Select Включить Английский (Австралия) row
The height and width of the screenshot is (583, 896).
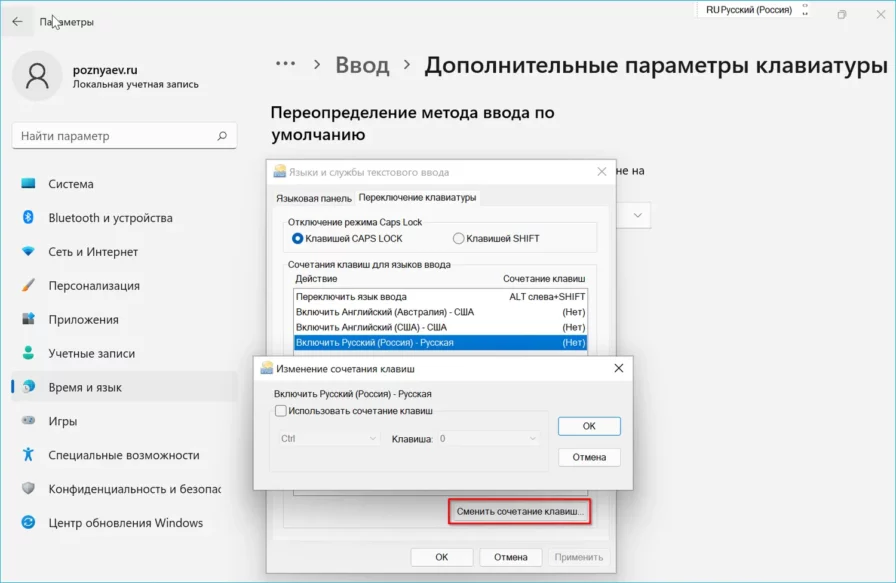[x=440, y=312]
